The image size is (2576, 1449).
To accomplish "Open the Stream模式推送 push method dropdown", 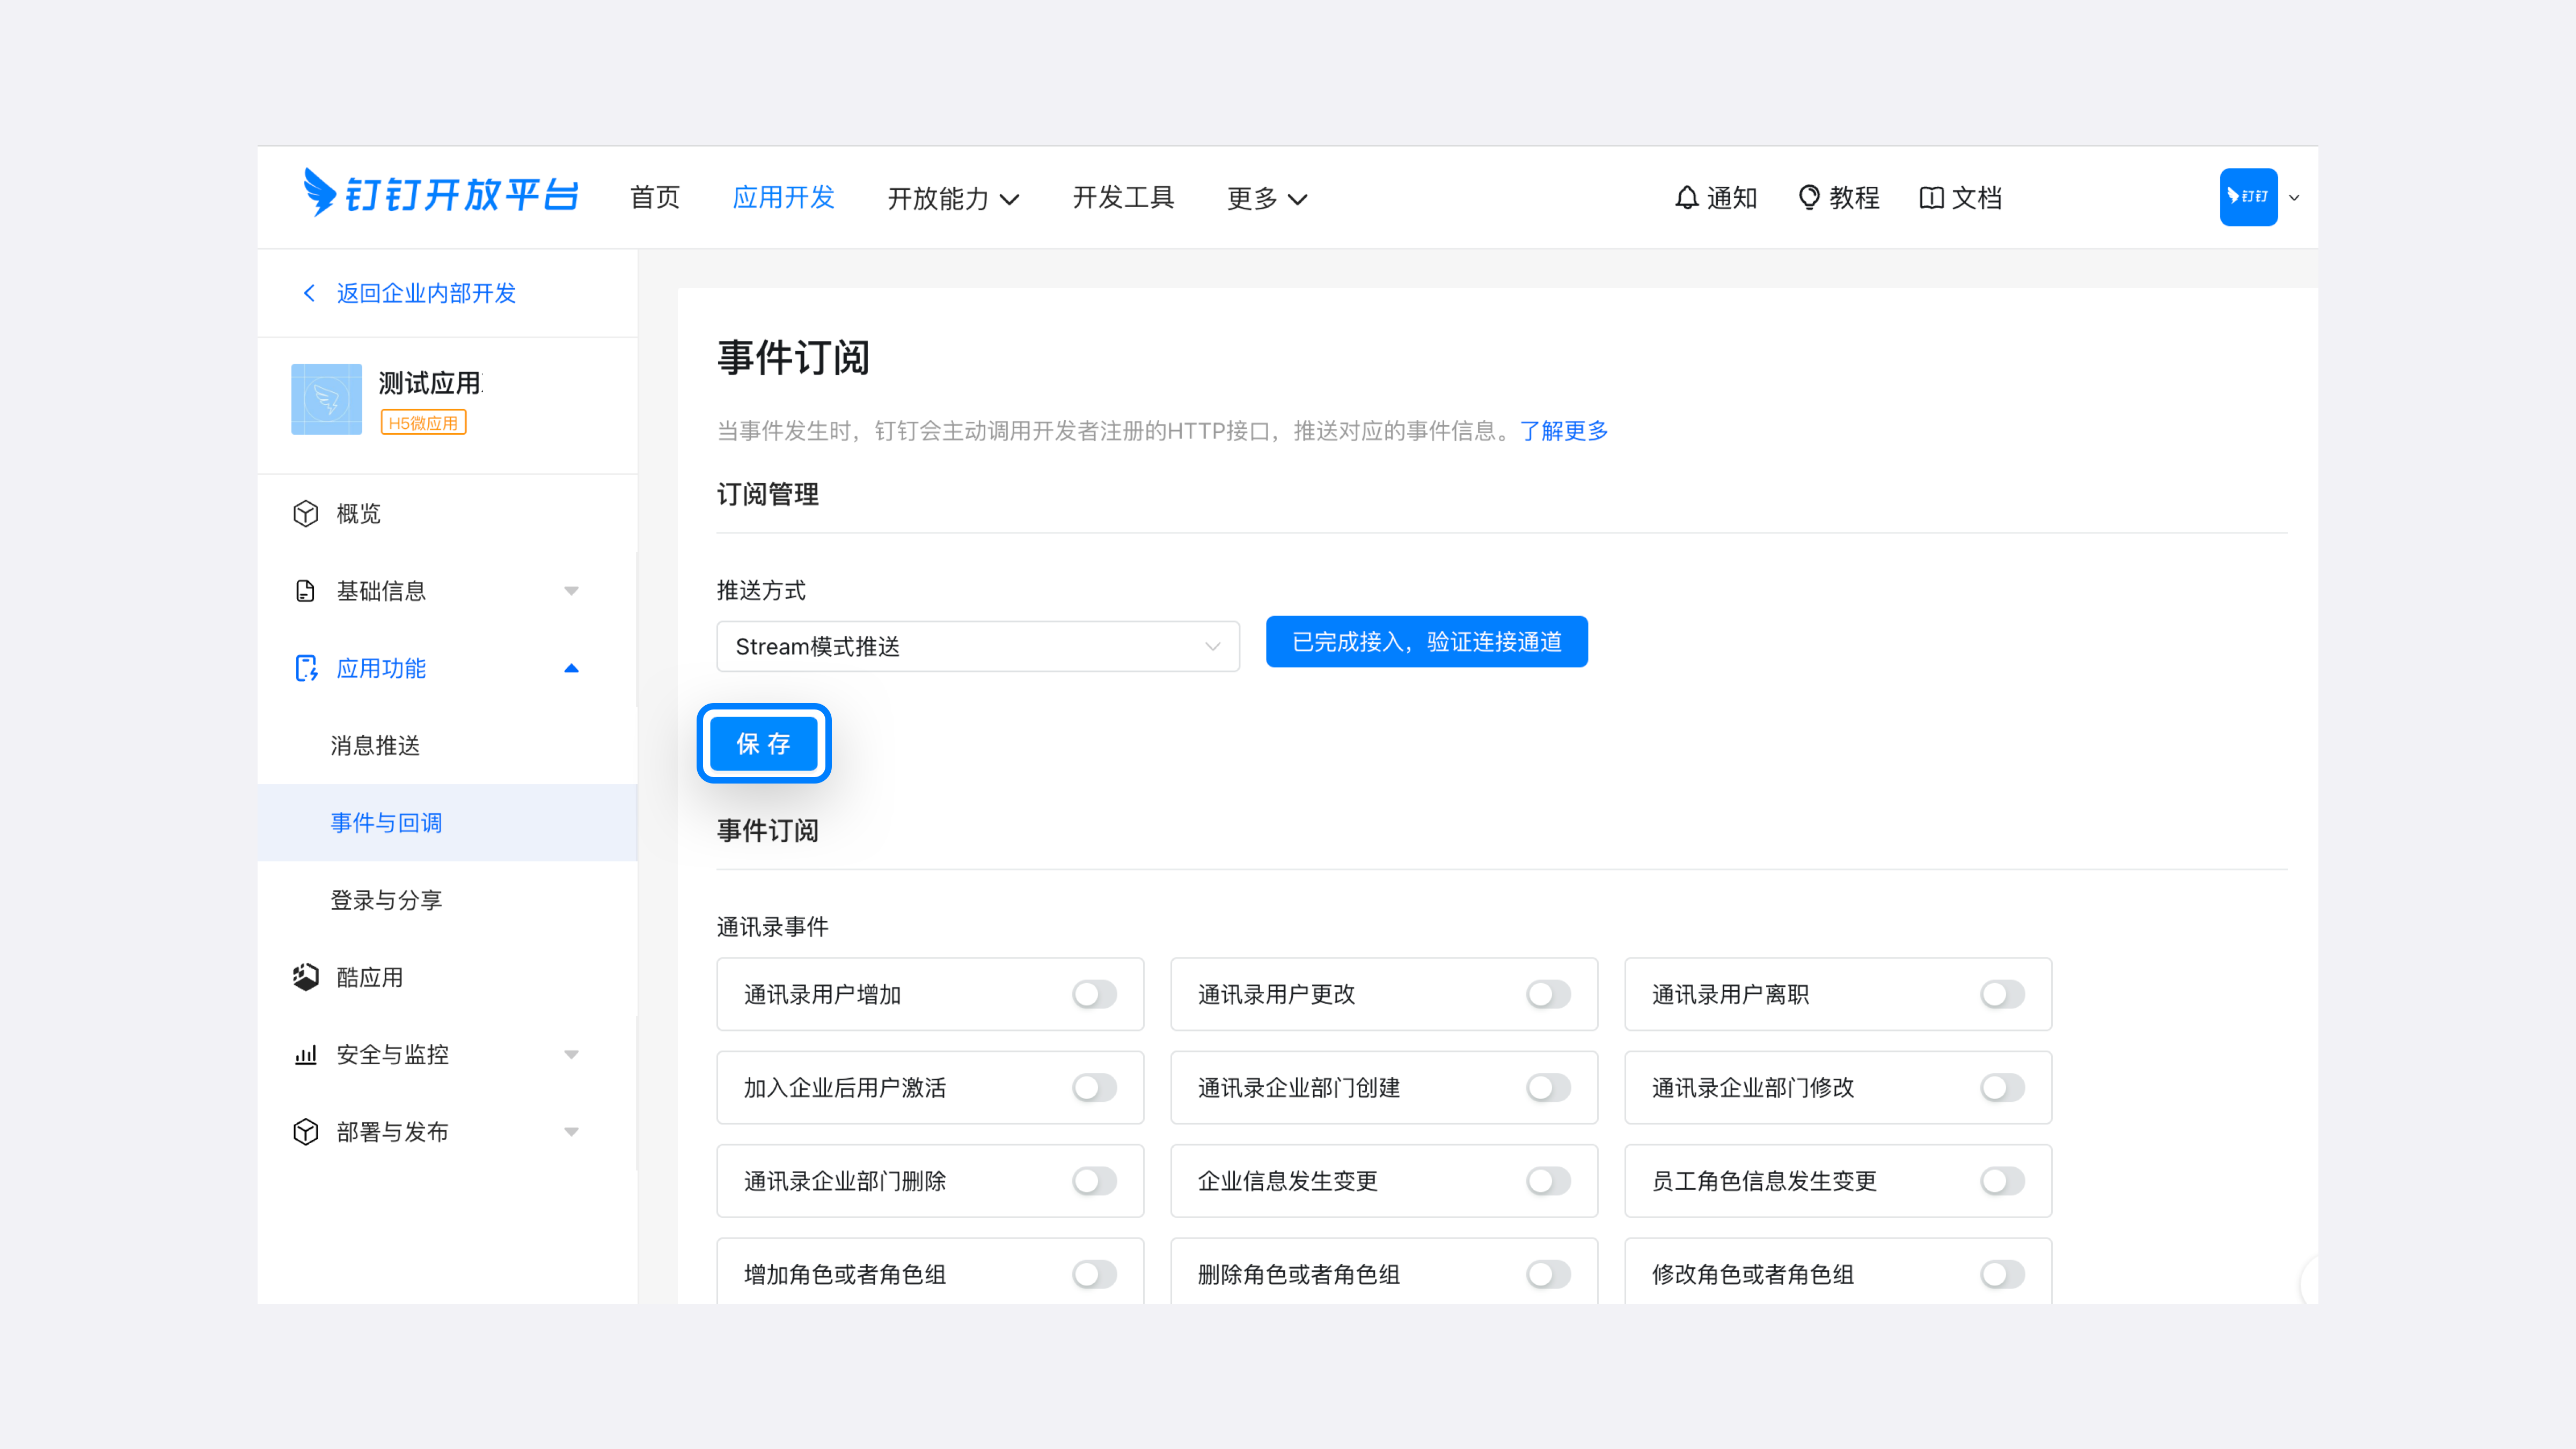I will 977,646.
